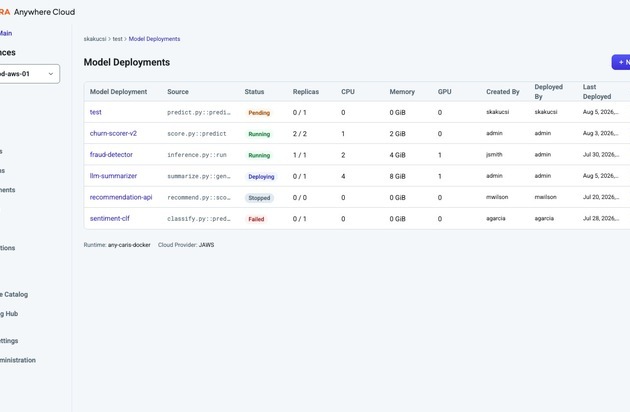Viewport: 630px width, 412px height.
Task: Sort by the Replicas column header
Action: (x=306, y=92)
